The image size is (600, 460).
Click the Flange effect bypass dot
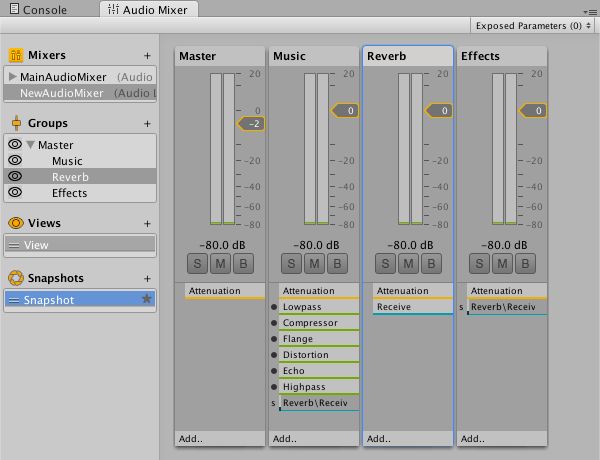click(x=274, y=339)
